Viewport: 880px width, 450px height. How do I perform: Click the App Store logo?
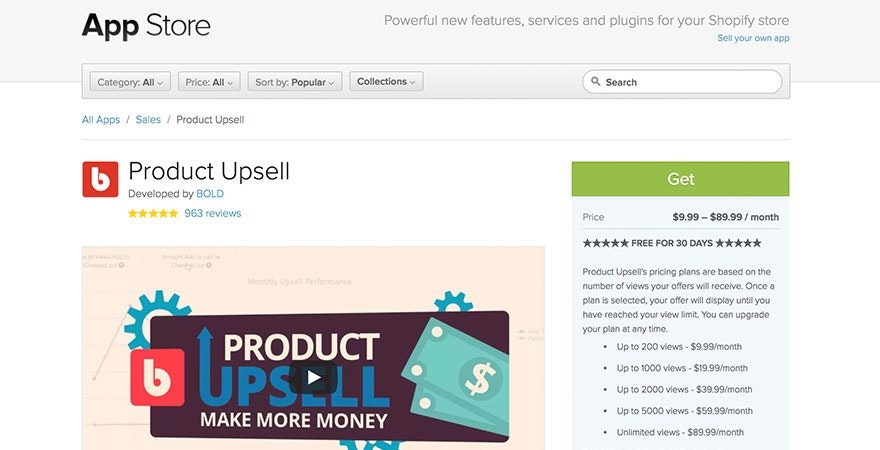tap(146, 25)
